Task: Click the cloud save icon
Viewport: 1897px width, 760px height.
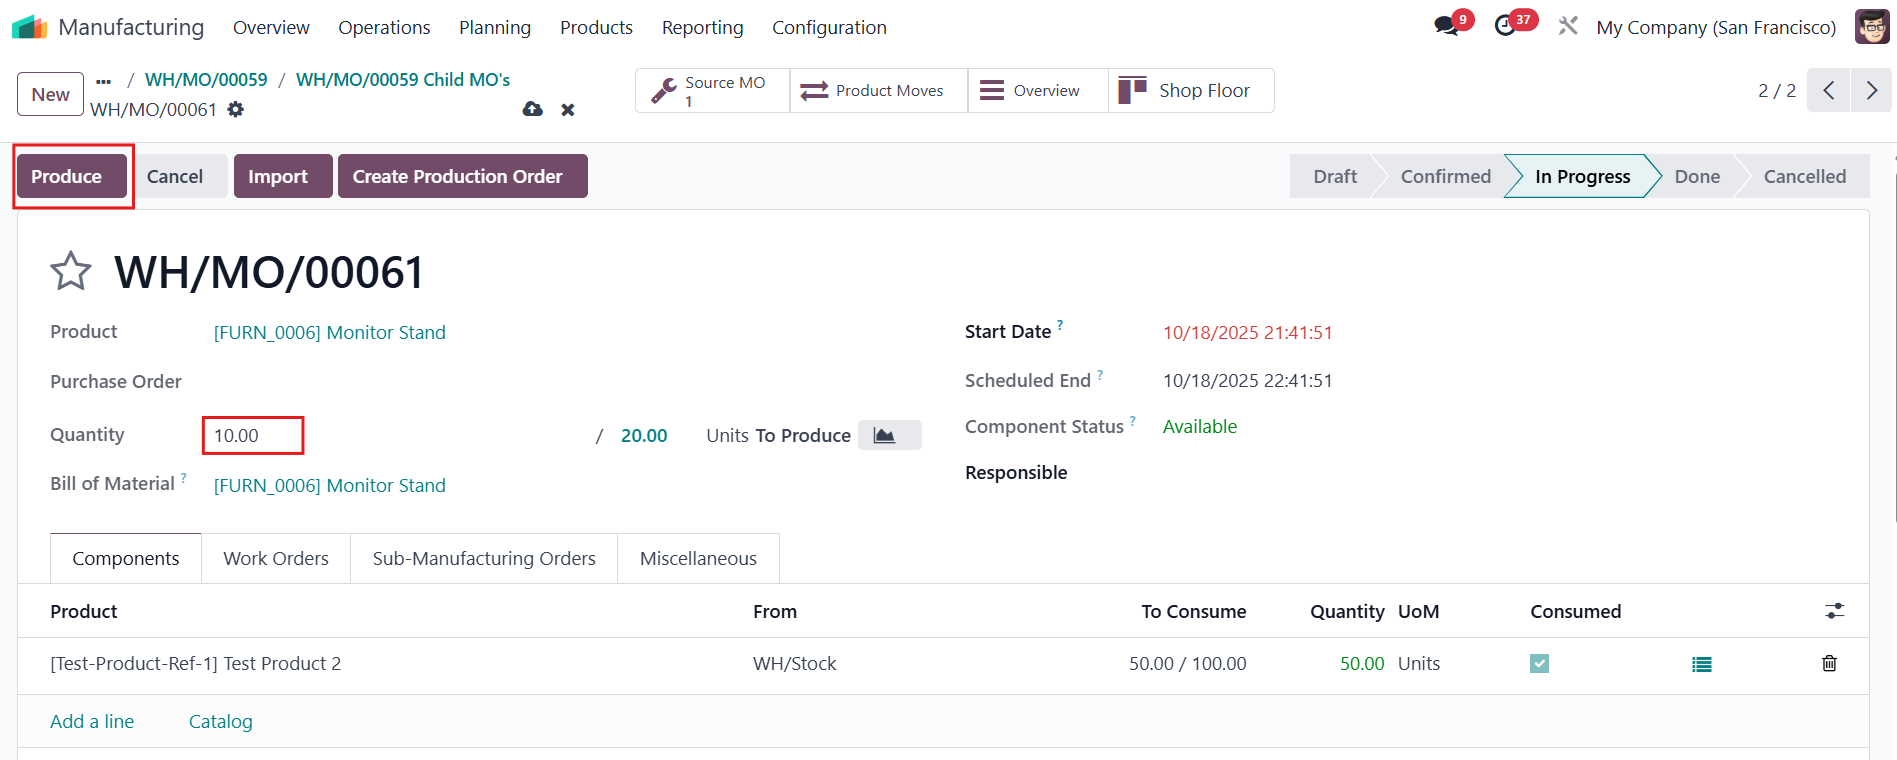Action: click(x=533, y=109)
